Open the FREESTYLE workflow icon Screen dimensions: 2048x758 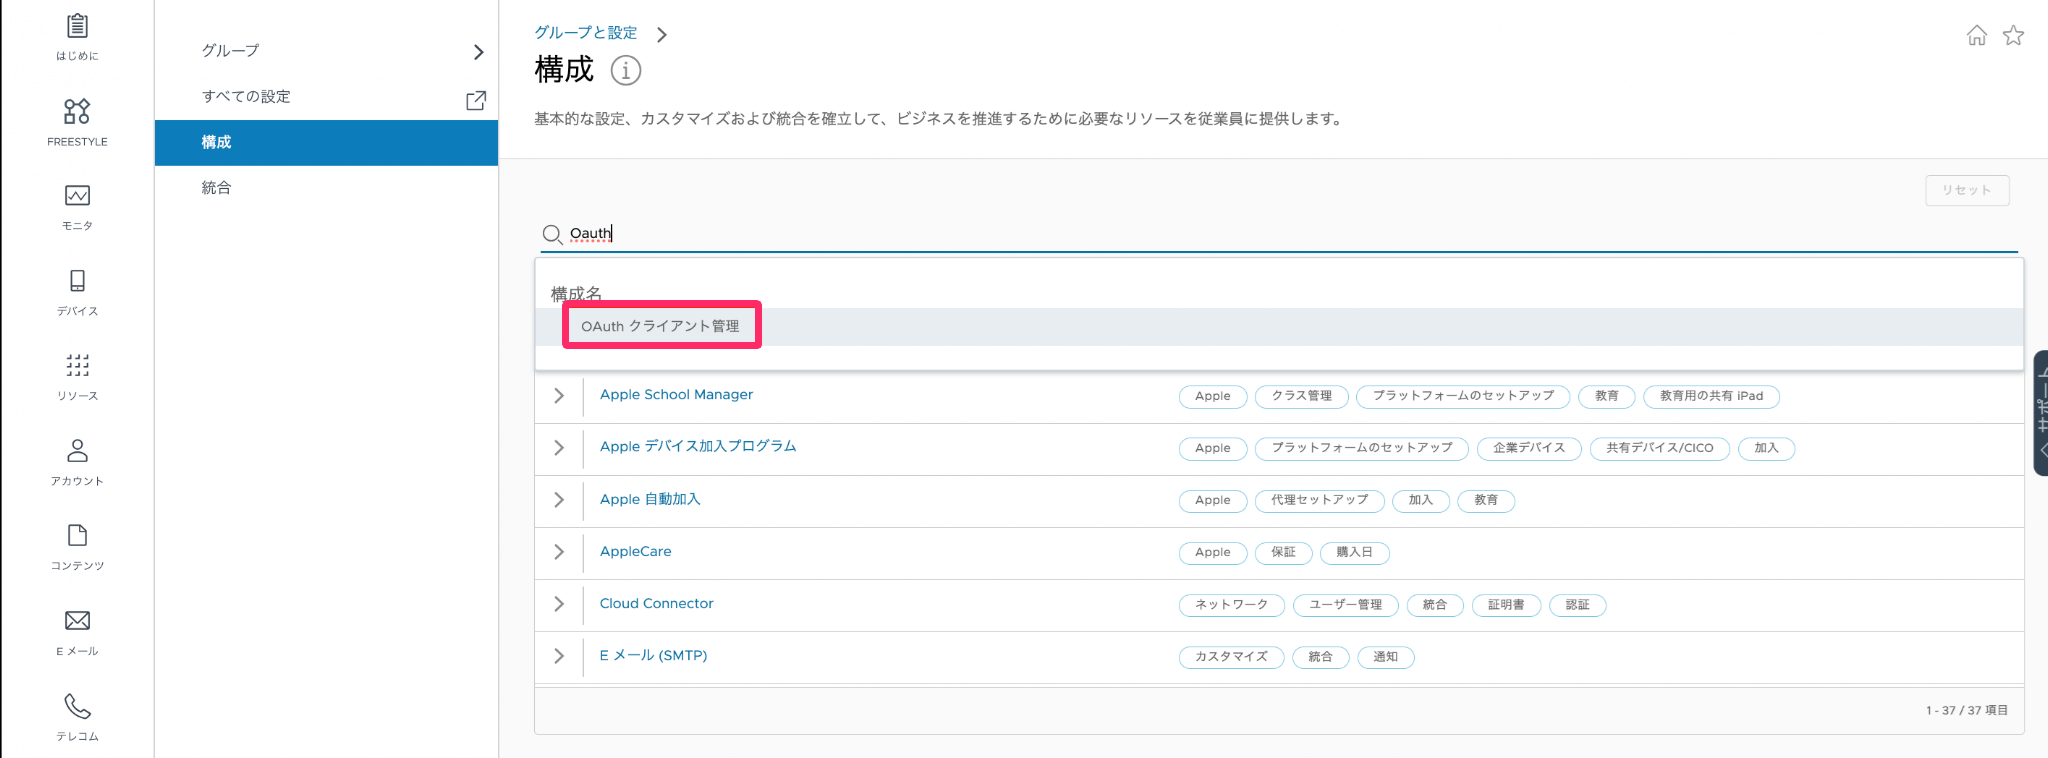(x=77, y=111)
